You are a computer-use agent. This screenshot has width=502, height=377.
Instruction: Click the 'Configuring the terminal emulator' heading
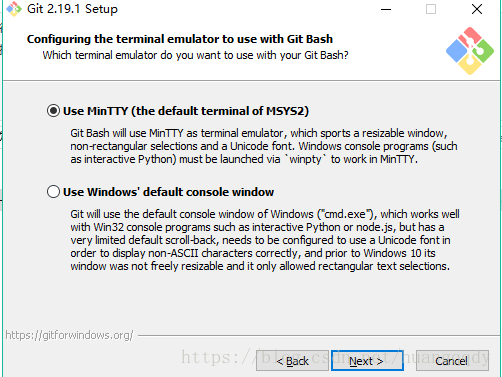(180, 39)
